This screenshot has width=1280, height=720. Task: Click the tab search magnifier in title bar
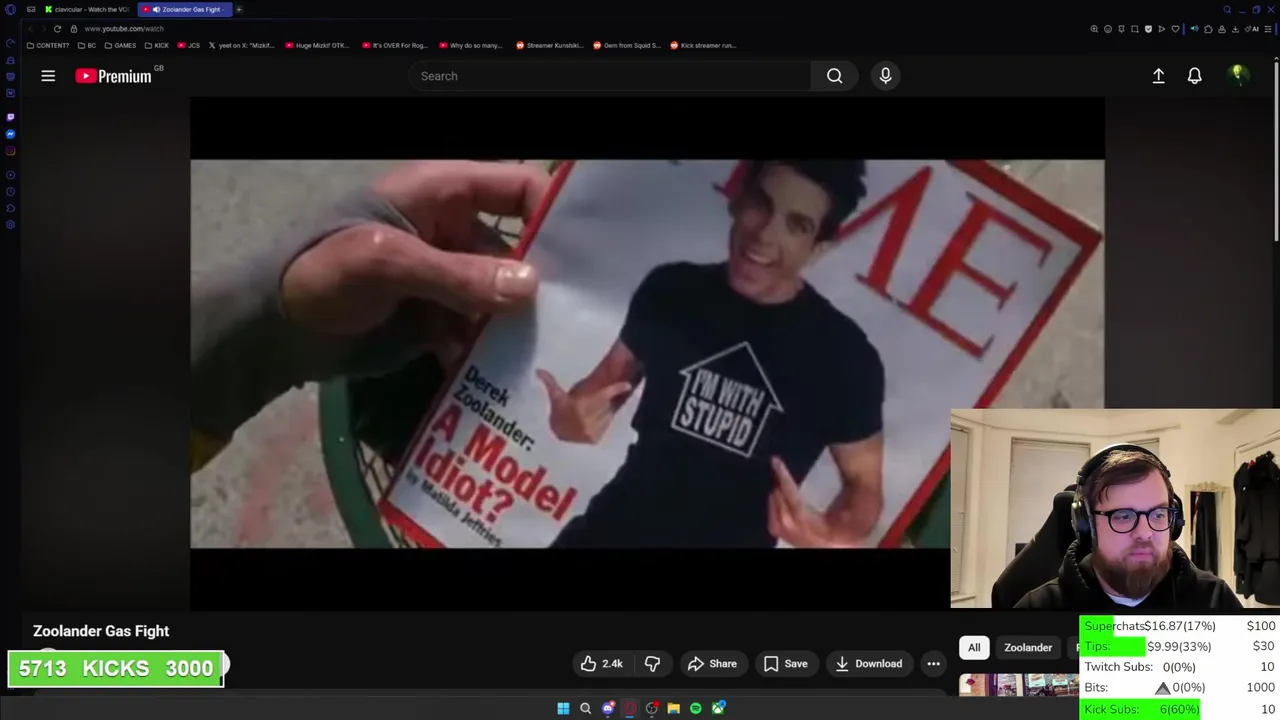[1227, 9]
